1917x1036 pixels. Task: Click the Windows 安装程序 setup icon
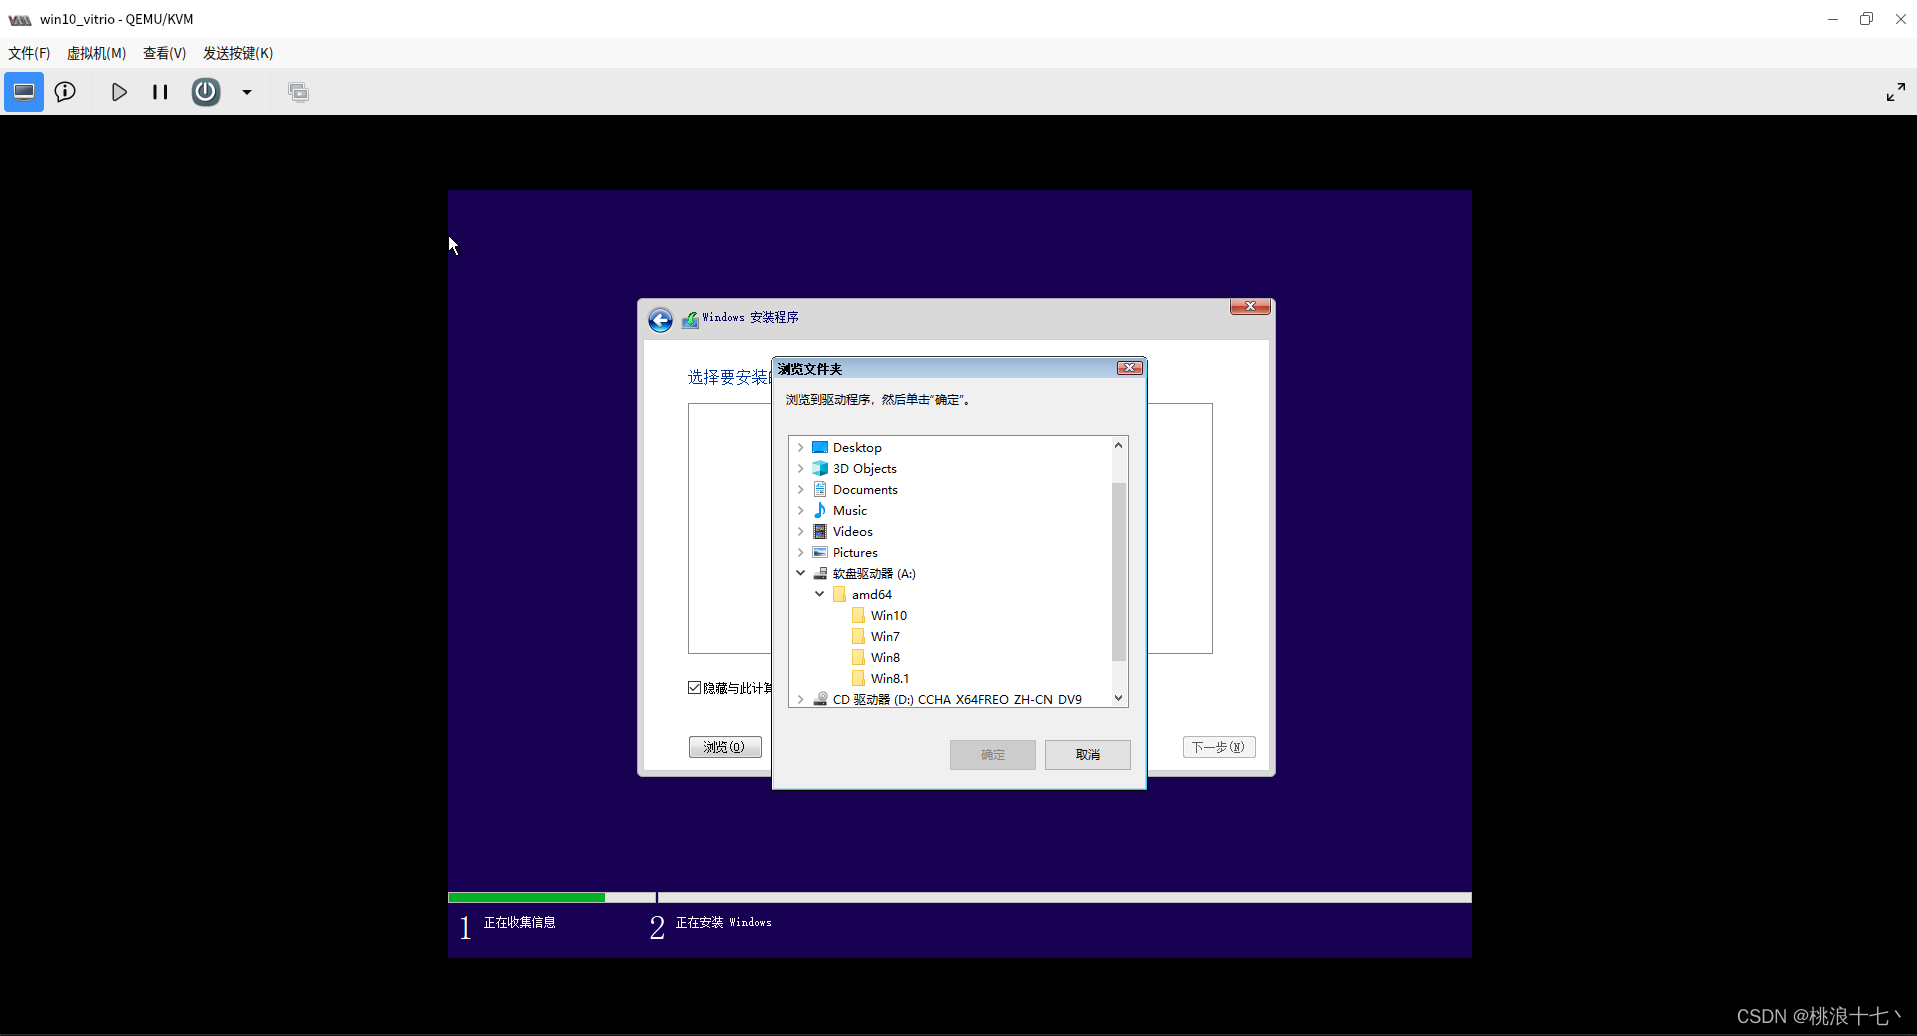click(690, 320)
